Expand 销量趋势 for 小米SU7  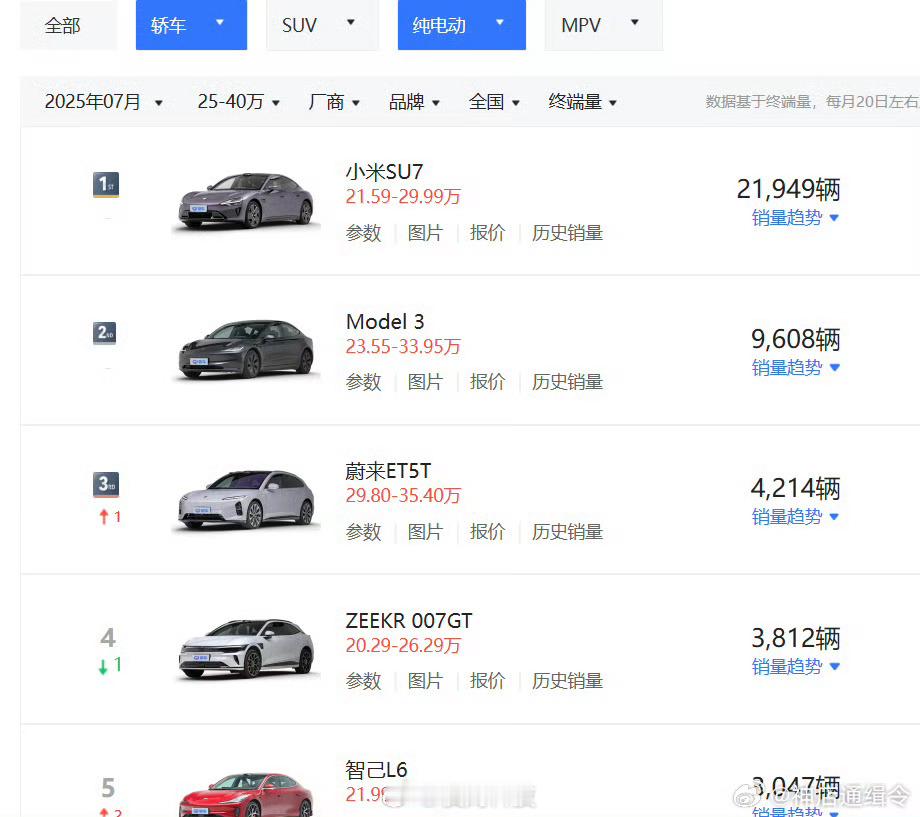pyautogui.click(x=795, y=218)
